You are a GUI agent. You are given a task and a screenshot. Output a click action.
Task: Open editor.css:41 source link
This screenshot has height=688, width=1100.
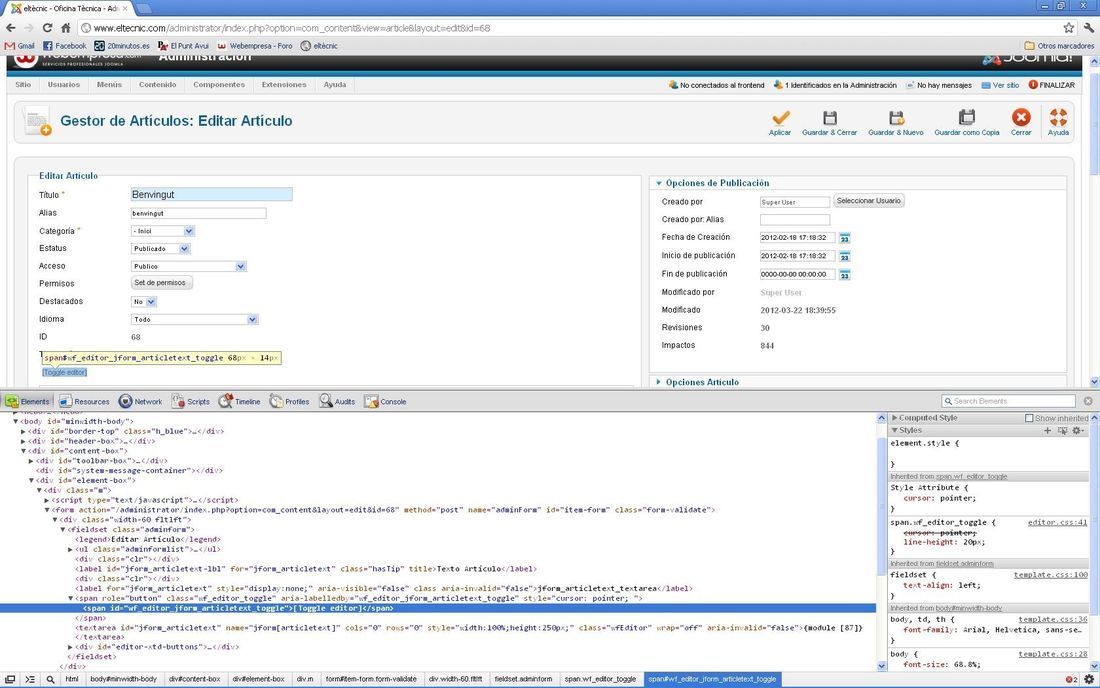pyautogui.click(x=1057, y=522)
